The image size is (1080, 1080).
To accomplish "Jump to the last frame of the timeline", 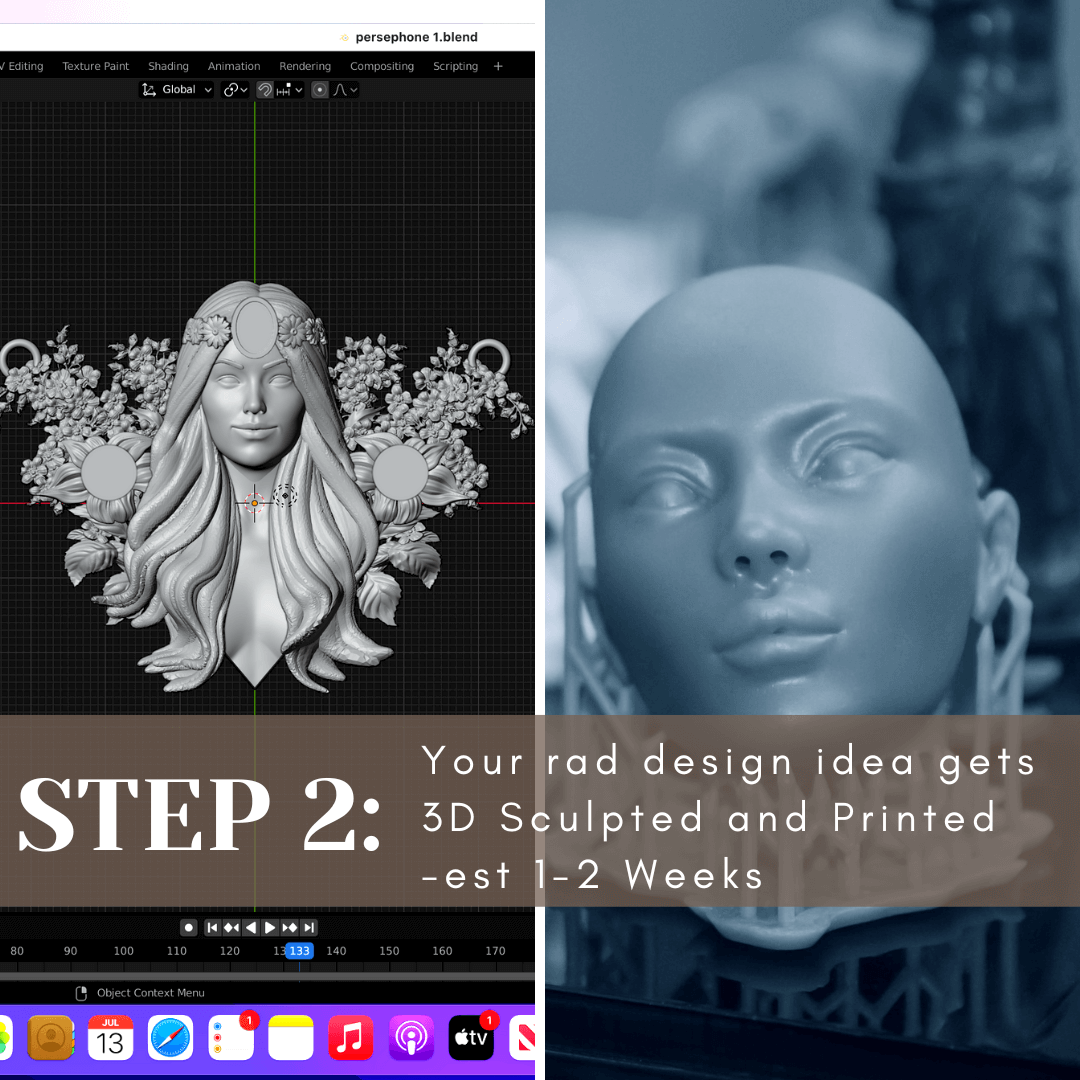I will 309,927.
